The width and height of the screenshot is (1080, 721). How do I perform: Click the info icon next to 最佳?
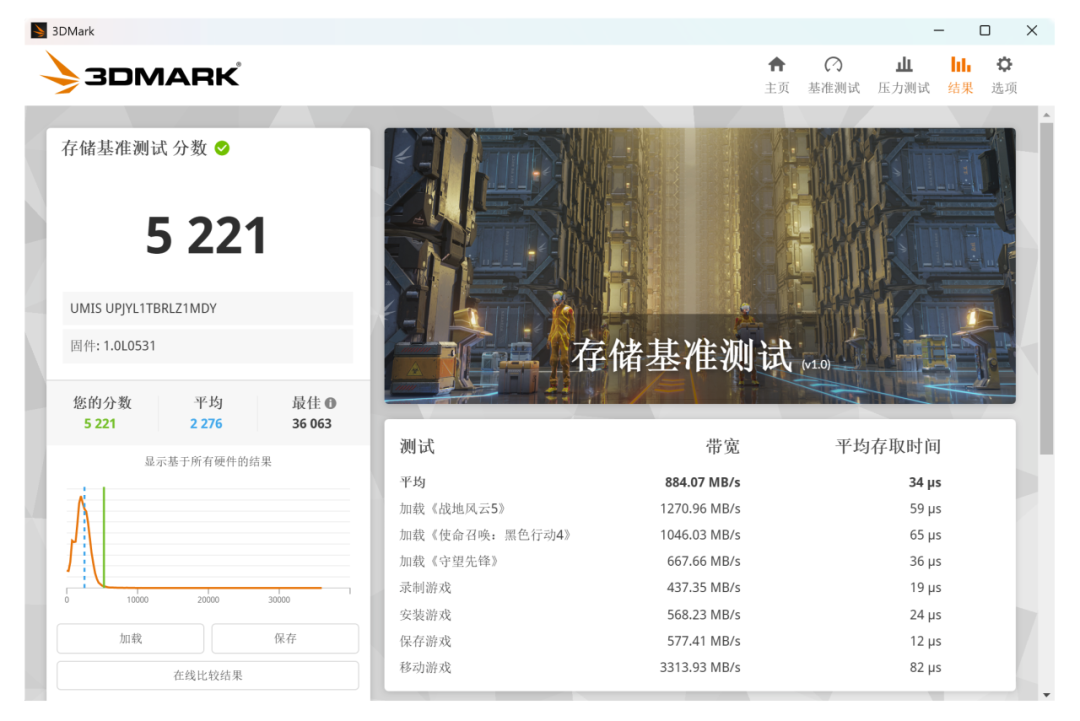[331, 403]
